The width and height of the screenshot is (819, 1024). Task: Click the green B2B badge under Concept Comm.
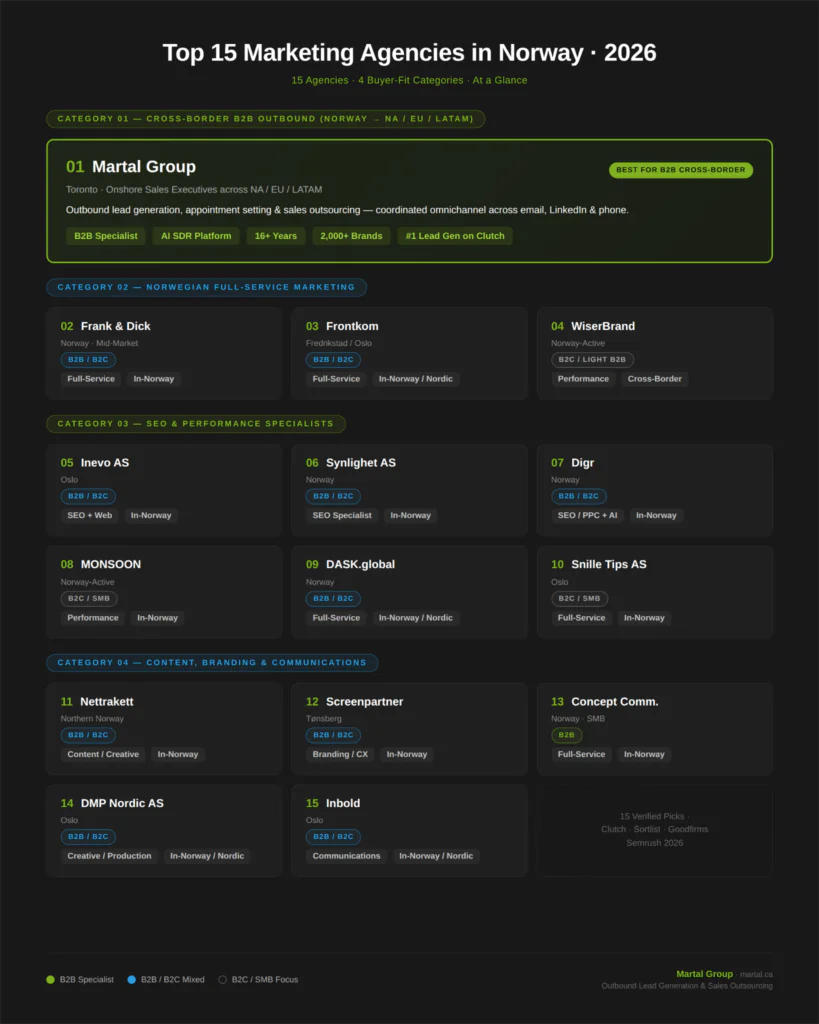566,735
